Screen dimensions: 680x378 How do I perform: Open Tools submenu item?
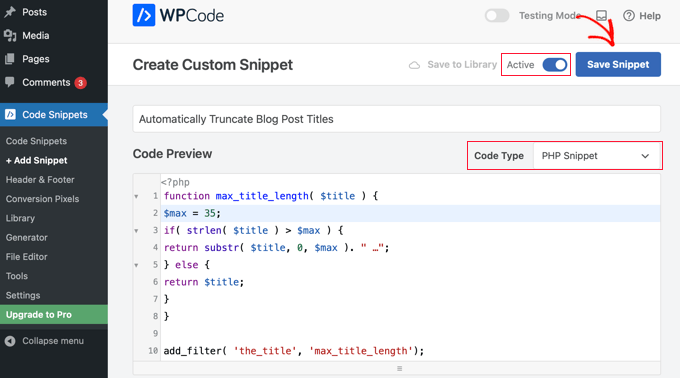point(17,276)
